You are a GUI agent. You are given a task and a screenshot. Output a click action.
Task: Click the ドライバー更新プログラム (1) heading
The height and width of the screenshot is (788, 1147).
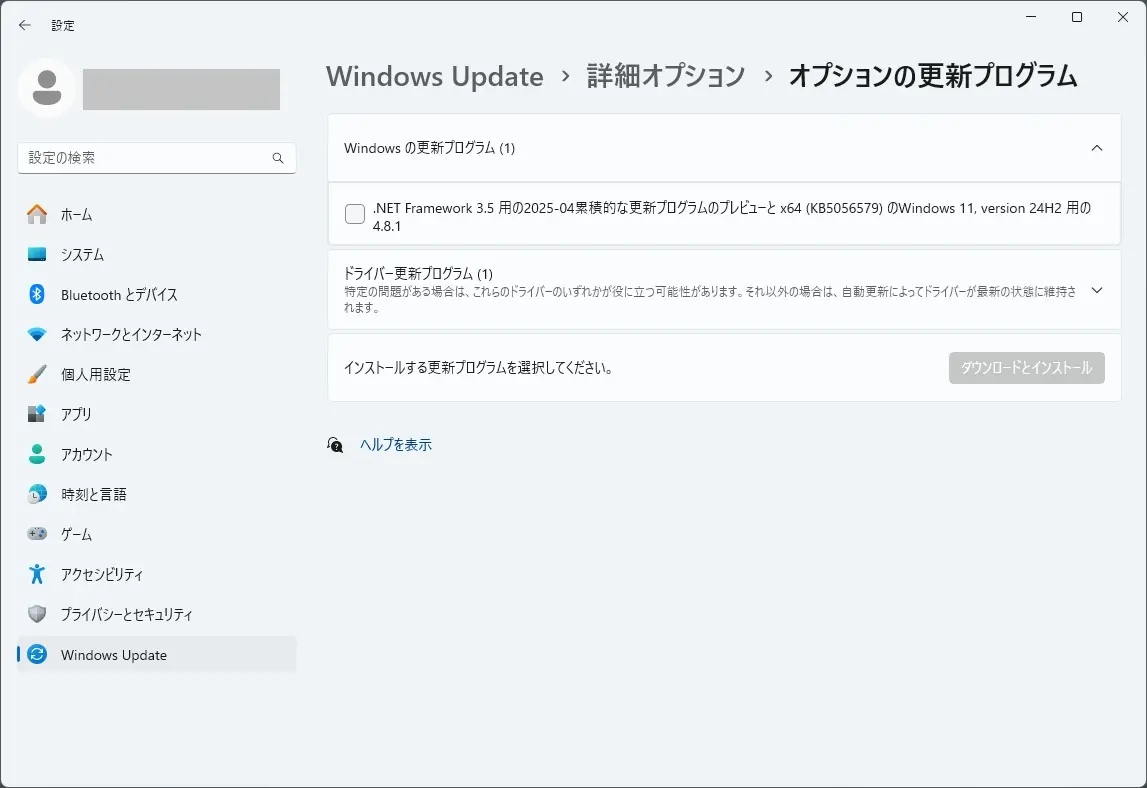pos(418,274)
